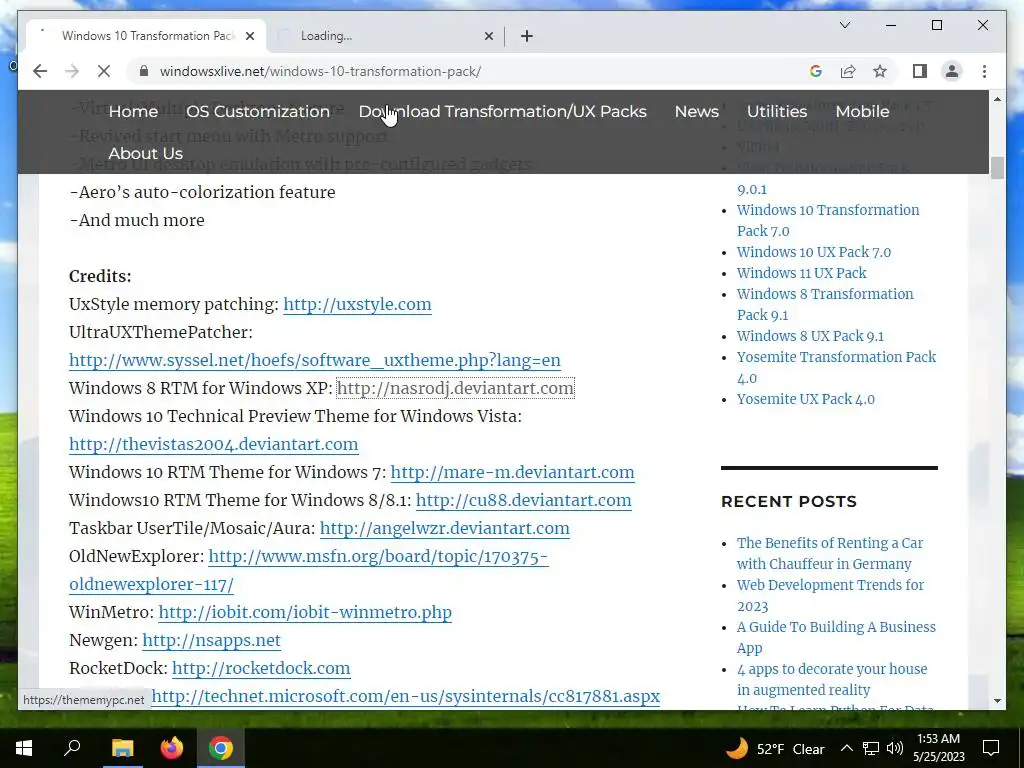Open the tab search dropdown
Image resolution: width=1024 pixels, height=768 pixels.
pos(845,25)
